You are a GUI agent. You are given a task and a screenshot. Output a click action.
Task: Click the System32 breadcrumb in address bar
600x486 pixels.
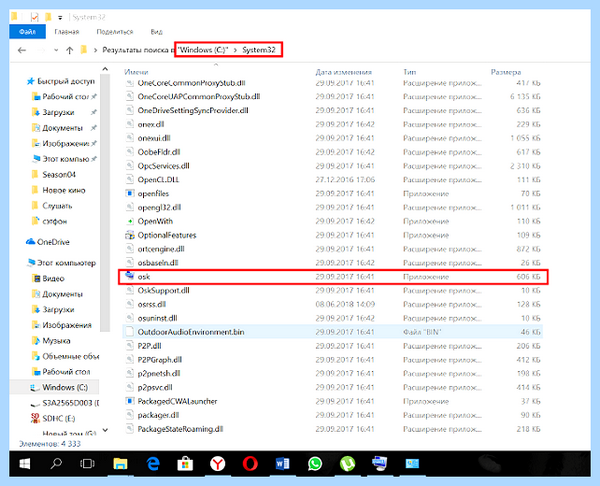tap(259, 50)
